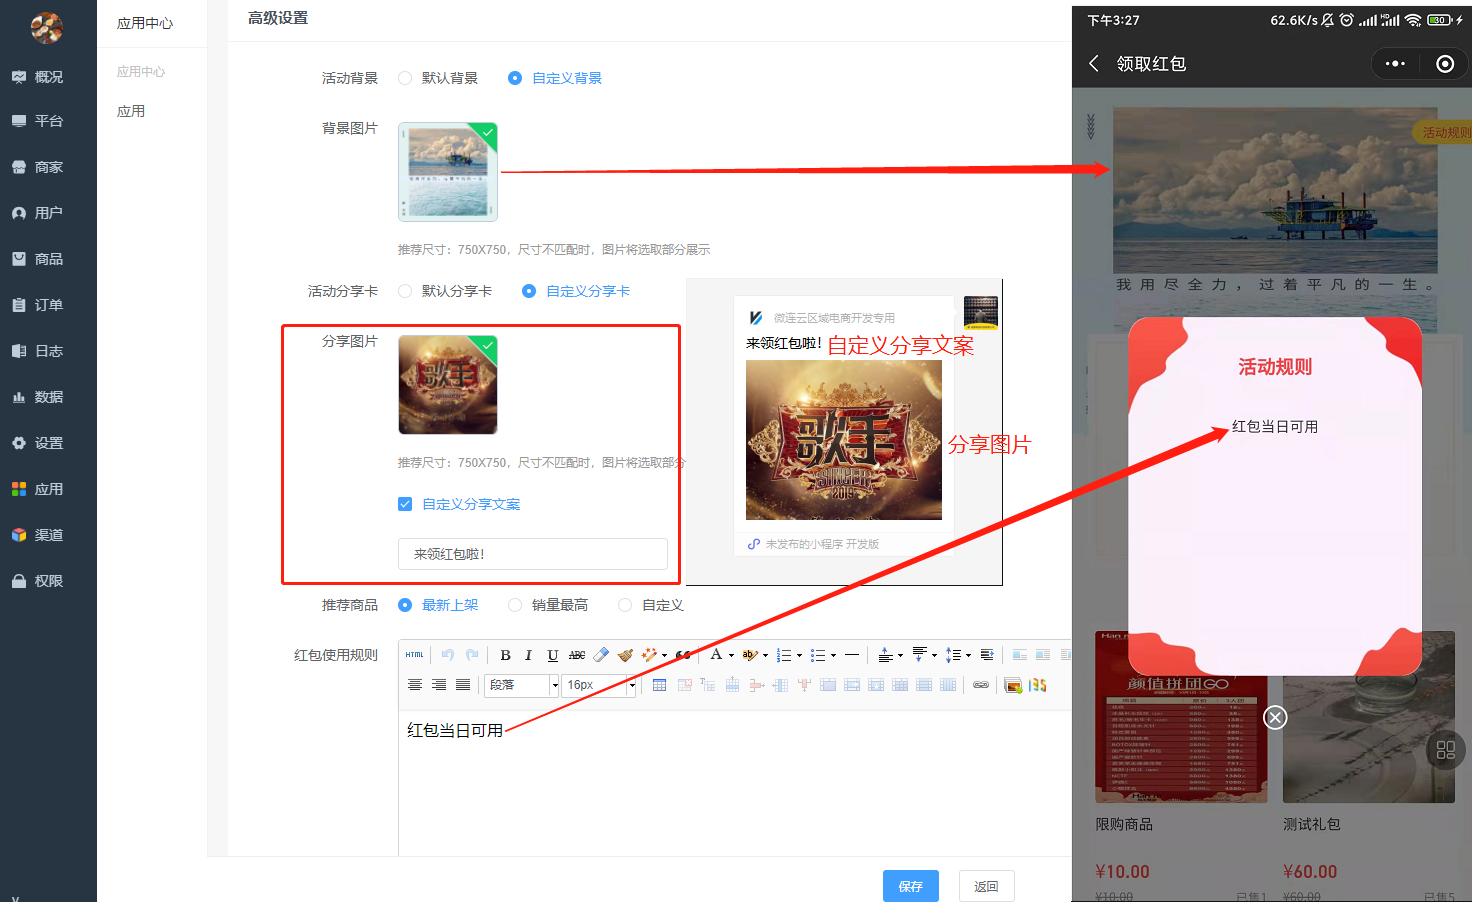Click the eraser clear formatting icon

click(601, 655)
